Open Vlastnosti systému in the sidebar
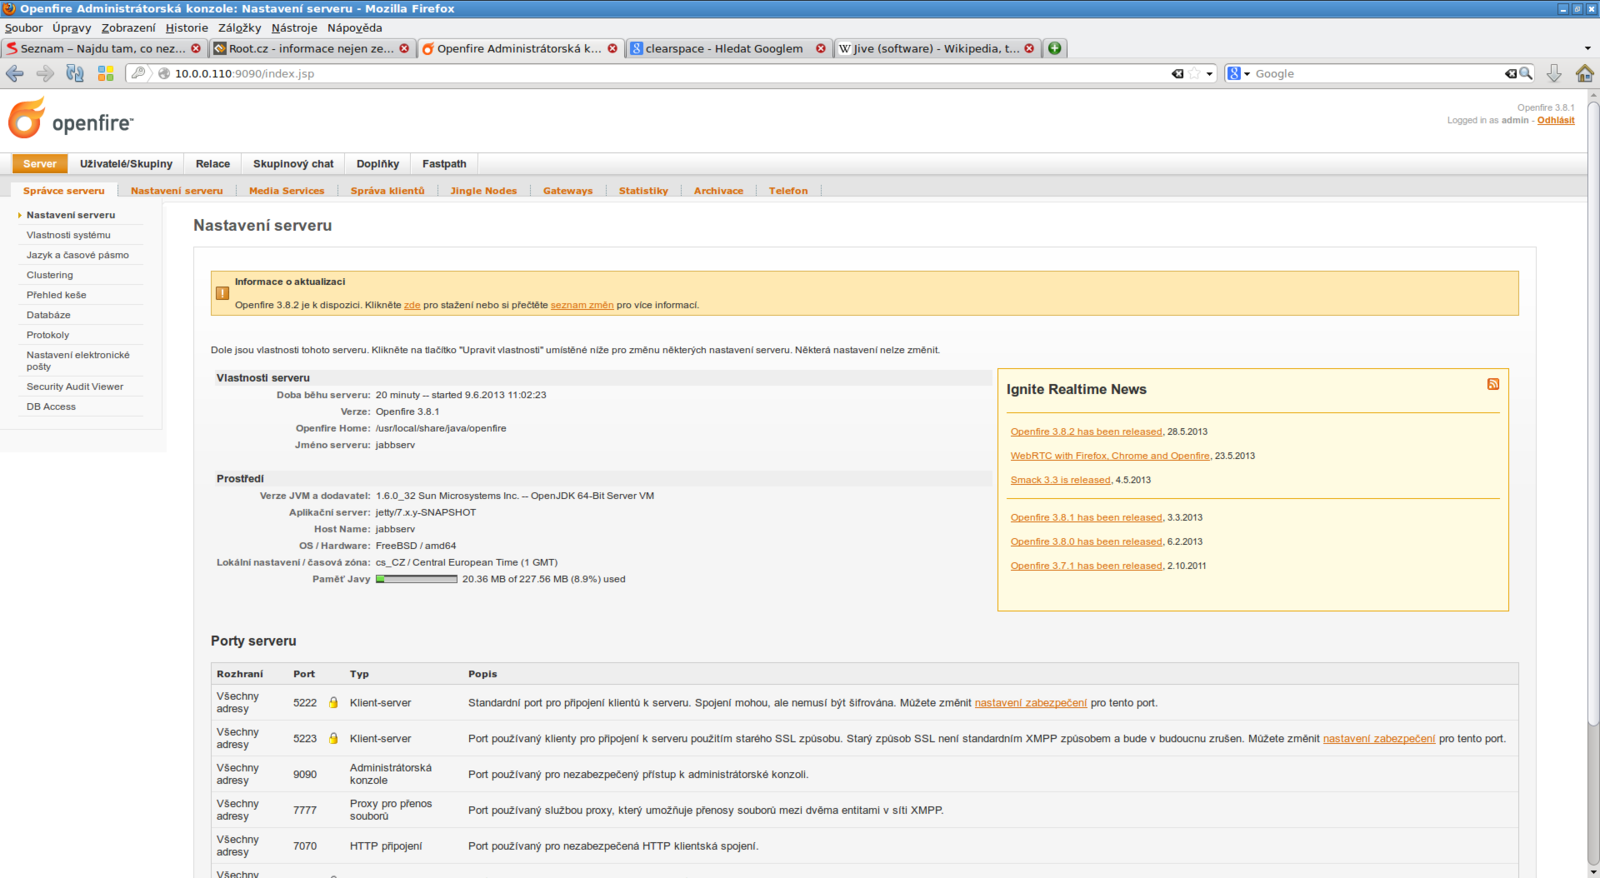Image resolution: width=1600 pixels, height=878 pixels. [69, 235]
